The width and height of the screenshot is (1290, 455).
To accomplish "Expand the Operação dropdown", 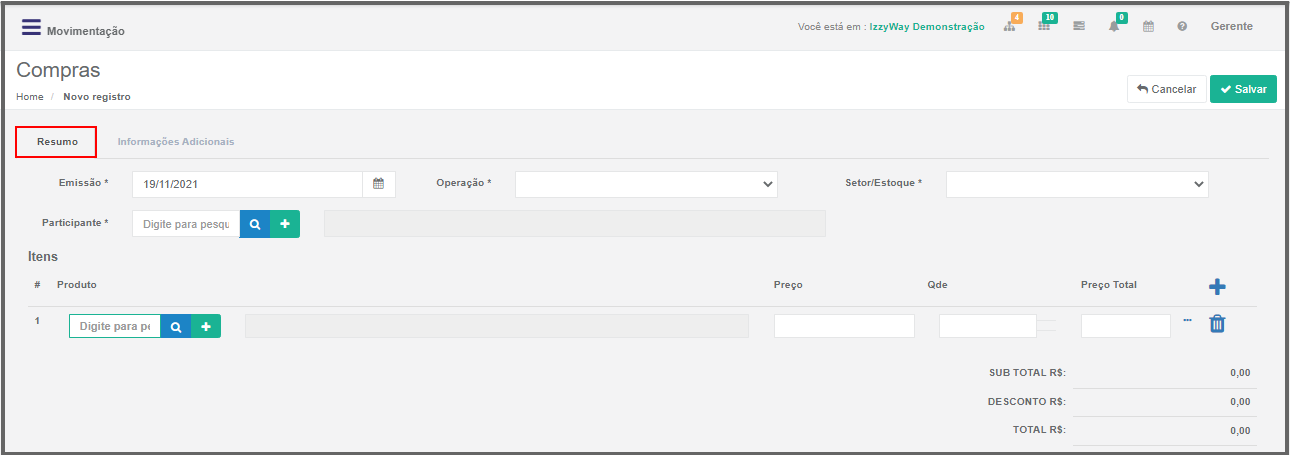I will pos(646,184).
